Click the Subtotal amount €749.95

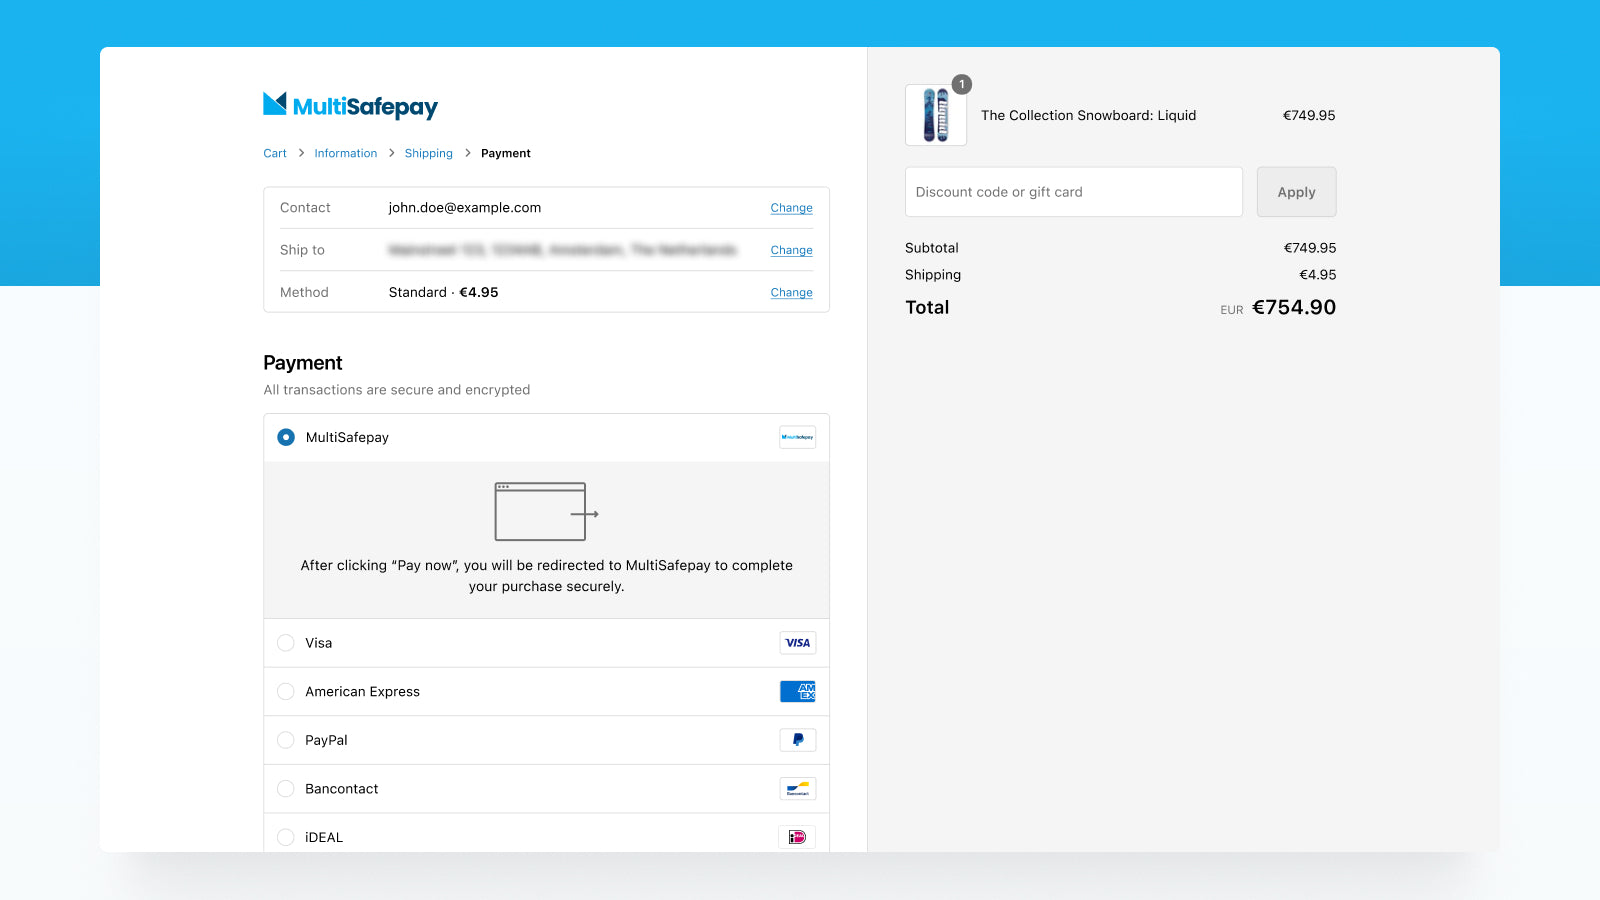(1310, 248)
